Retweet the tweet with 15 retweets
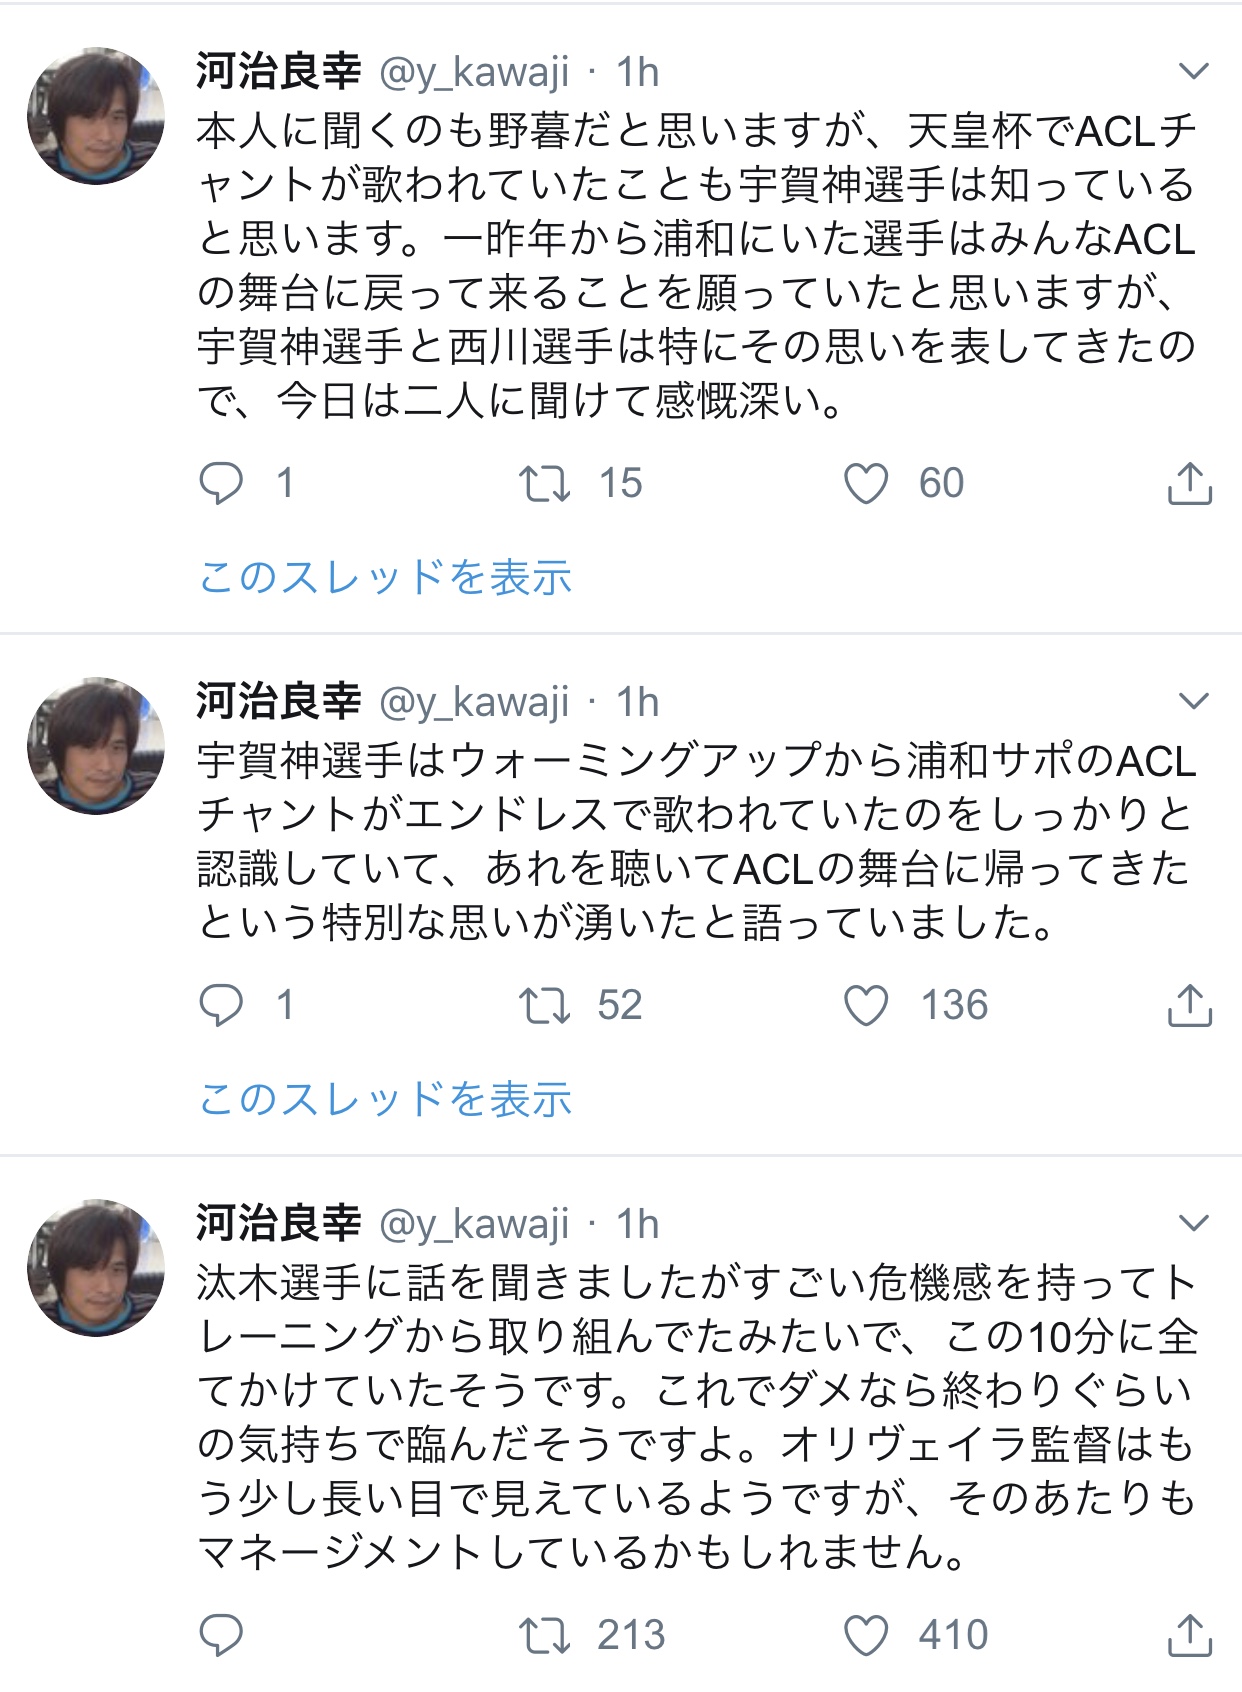The width and height of the screenshot is (1242, 1692). tap(544, 483)
